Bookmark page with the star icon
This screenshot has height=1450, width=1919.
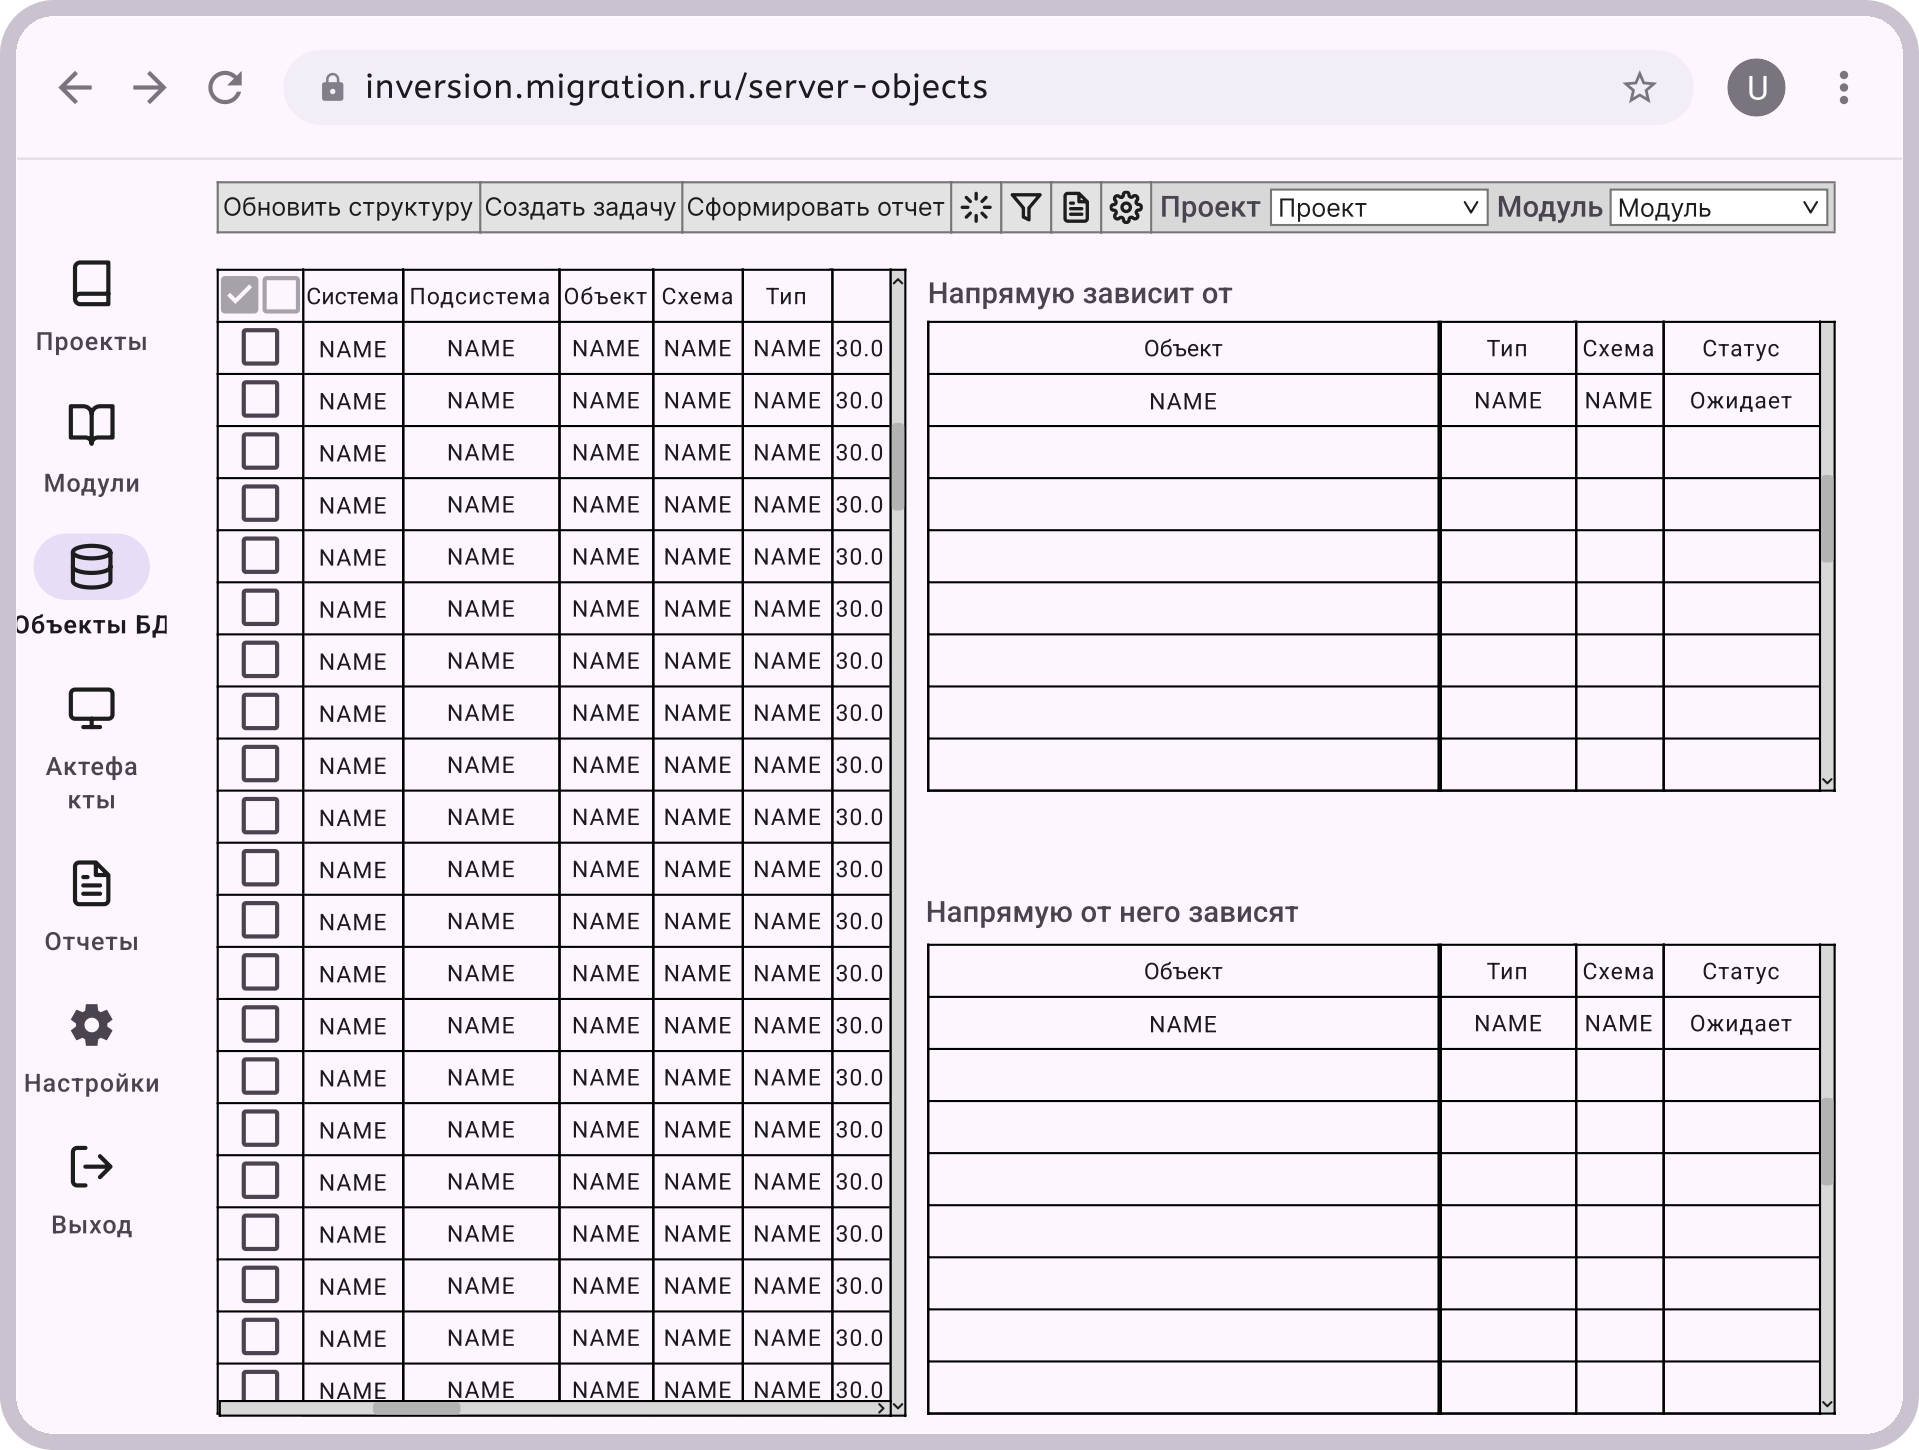pos(1639,88)
